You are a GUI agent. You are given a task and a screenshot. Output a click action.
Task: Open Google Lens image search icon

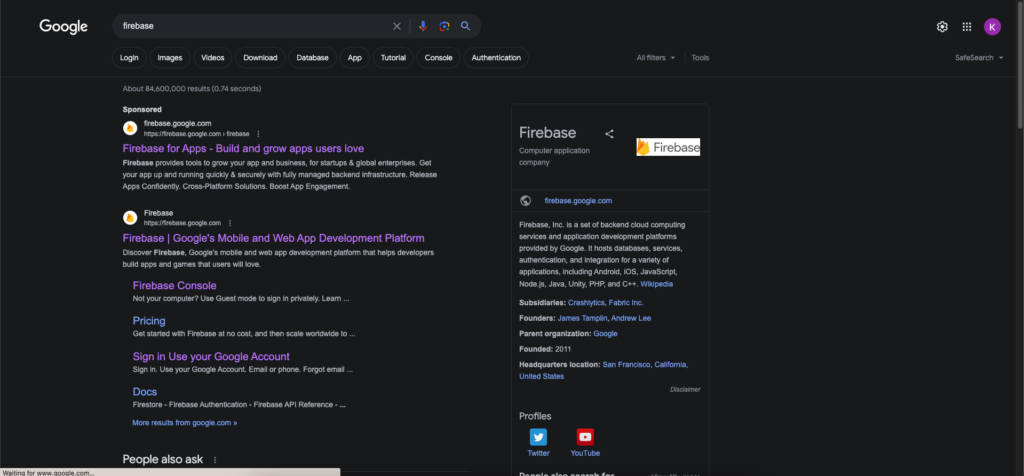coord(444,26)
